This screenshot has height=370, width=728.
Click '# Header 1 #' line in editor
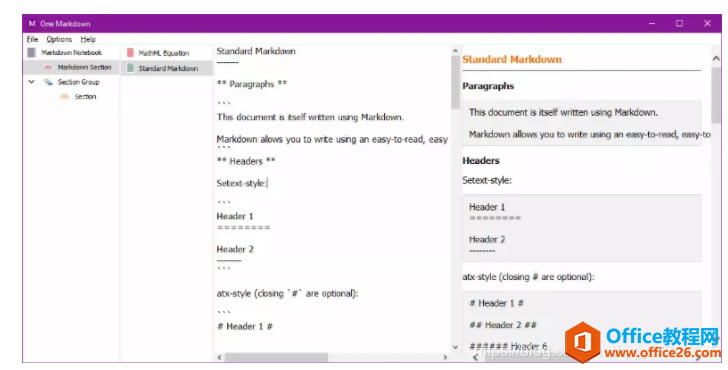pyautogui.click(x=245, y=326)
